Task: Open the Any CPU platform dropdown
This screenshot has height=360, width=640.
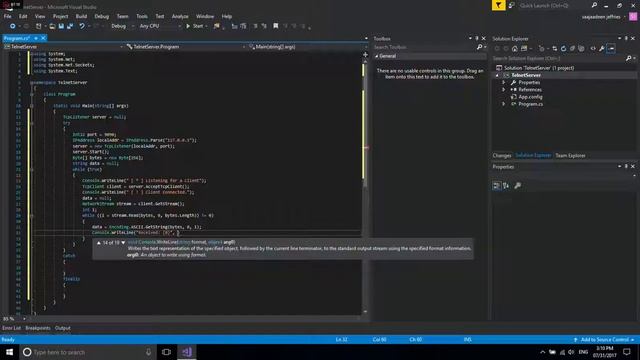Action: [160, 26]
